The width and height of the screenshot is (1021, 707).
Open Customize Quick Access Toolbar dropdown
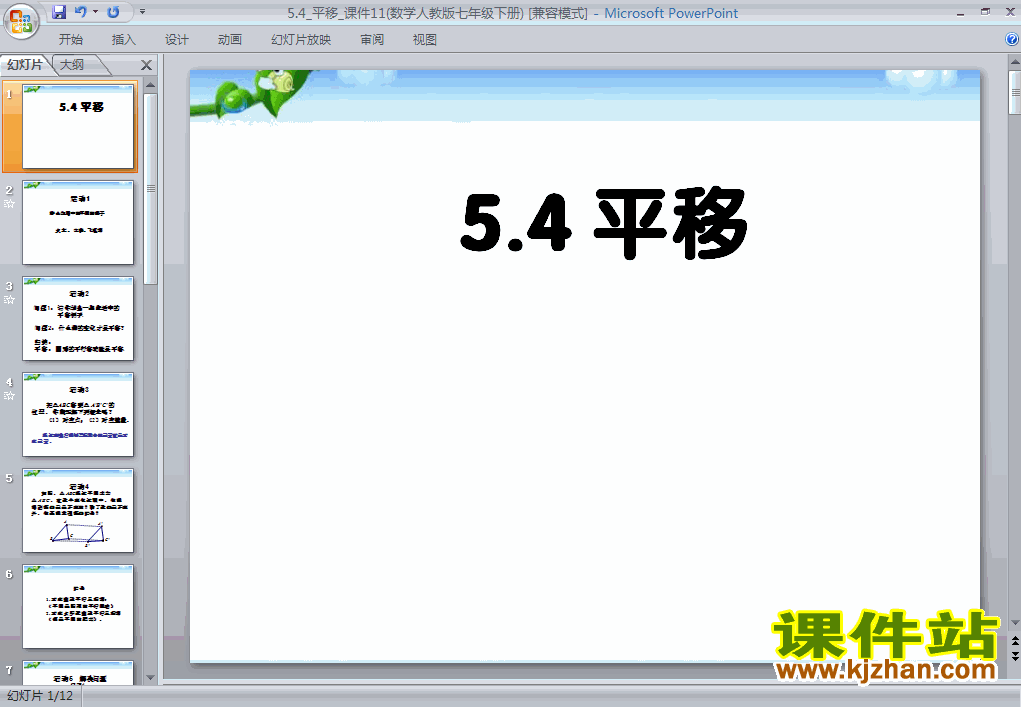click(143, 12)
